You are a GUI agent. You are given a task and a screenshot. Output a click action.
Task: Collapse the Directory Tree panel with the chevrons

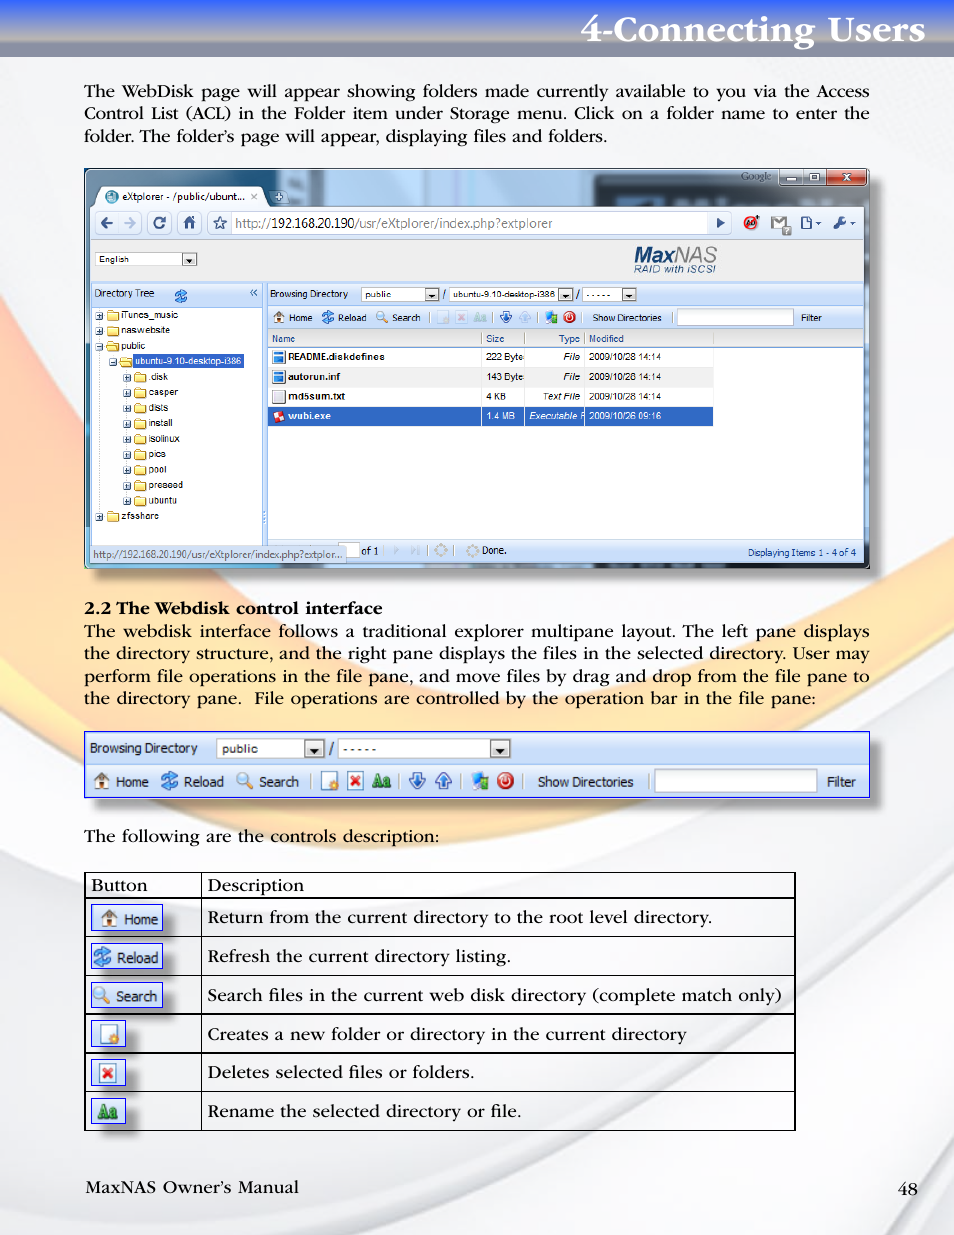pyautogui.click(x=254, y=293)
